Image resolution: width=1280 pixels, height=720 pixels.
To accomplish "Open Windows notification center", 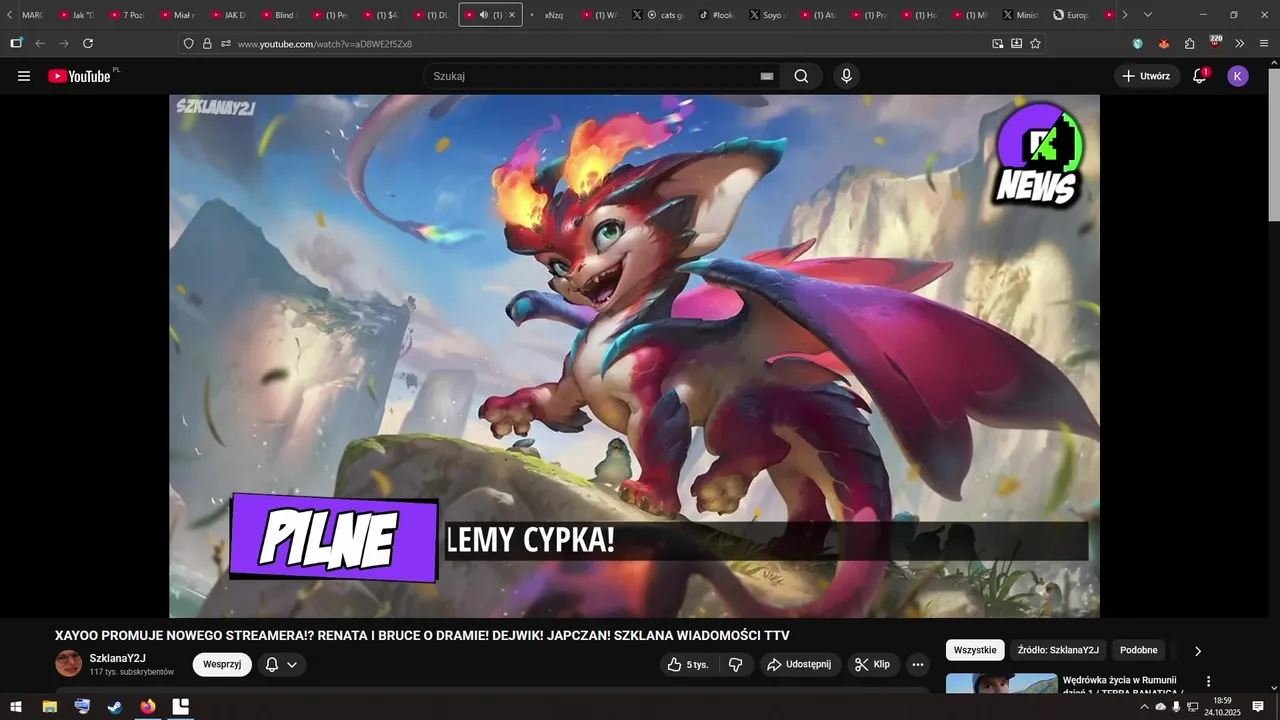I will pos(1258,707).
